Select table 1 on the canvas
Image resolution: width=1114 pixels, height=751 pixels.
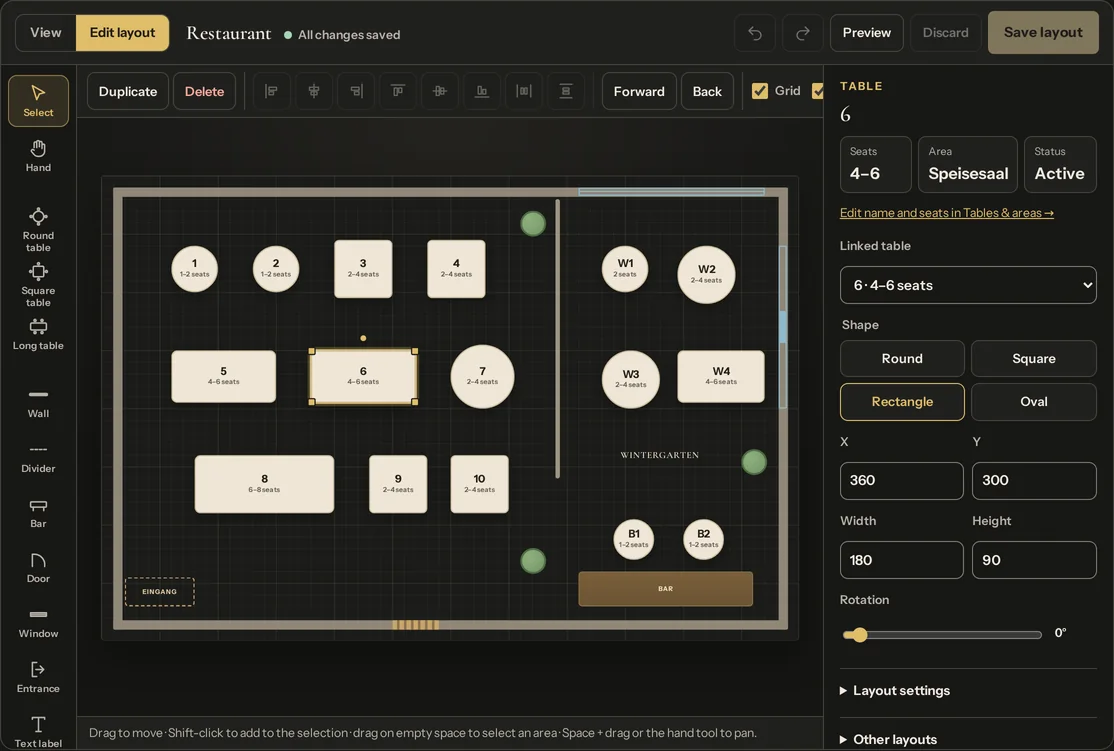[x=195, y=269]
